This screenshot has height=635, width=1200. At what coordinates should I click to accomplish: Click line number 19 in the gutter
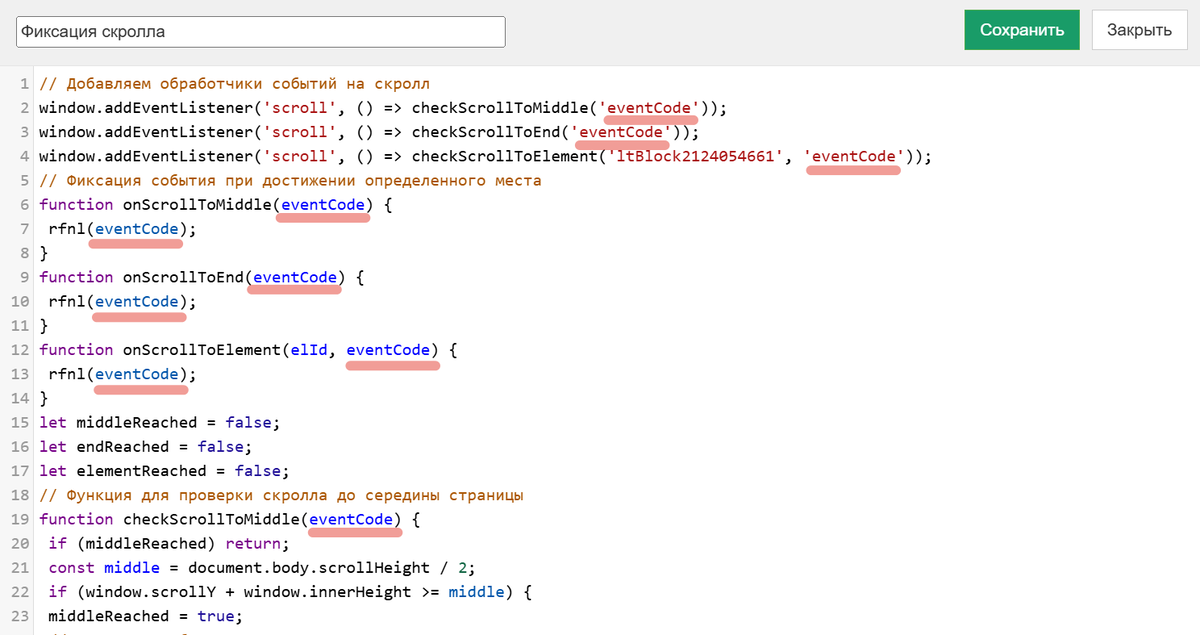tap(20, 519)
